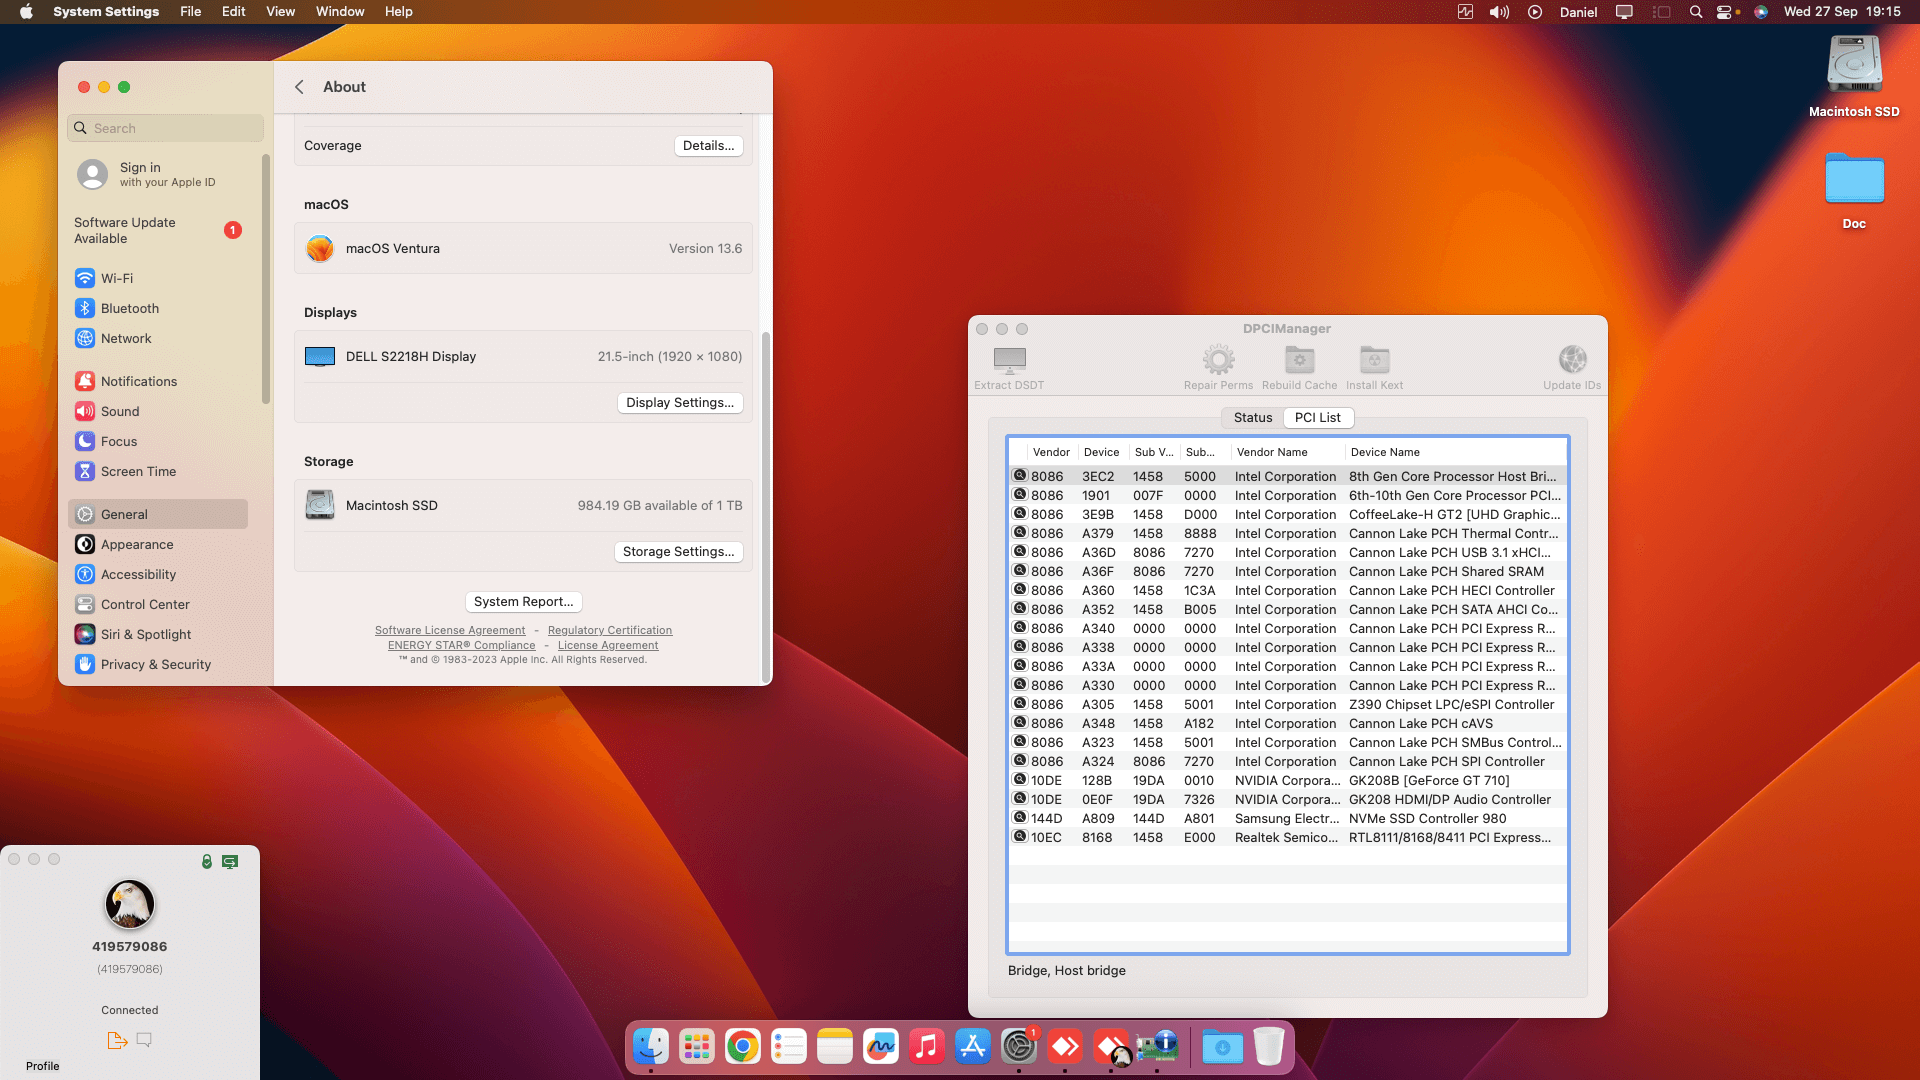This screenshot has height=1080, width=1920.
Task: Open Control Center in the menu bar
Action: point(1724,12)
